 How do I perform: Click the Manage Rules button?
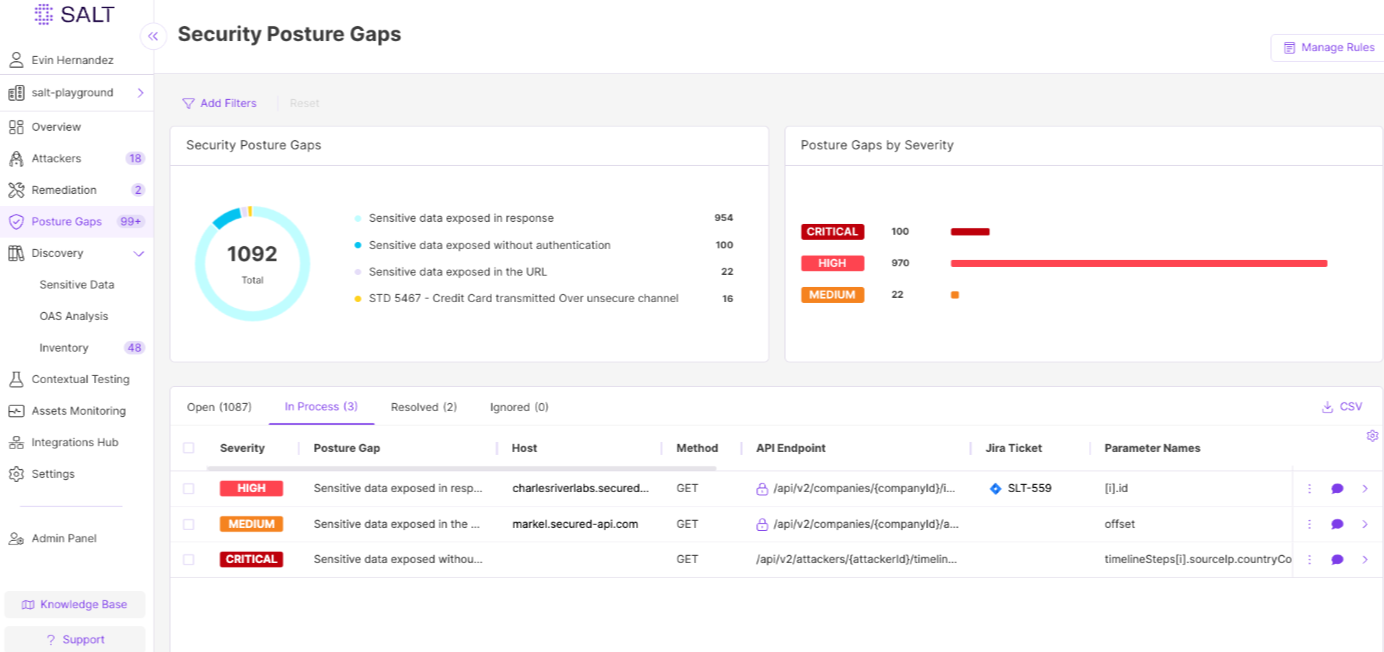point(1327,47)
